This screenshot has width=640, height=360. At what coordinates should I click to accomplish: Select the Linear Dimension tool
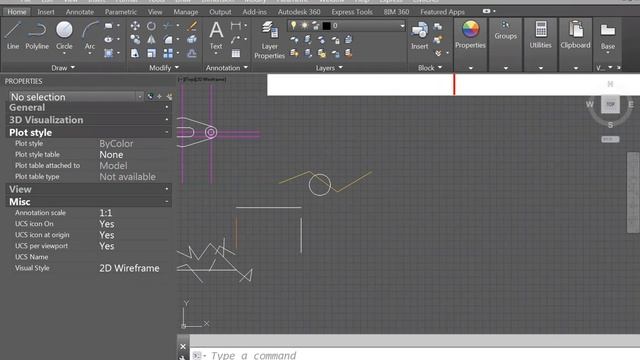(x=236, y=26)
